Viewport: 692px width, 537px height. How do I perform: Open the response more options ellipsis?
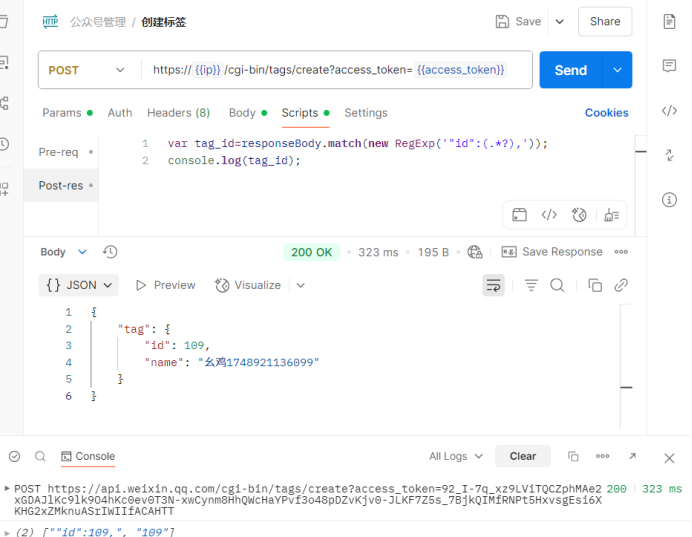[621, 252]
